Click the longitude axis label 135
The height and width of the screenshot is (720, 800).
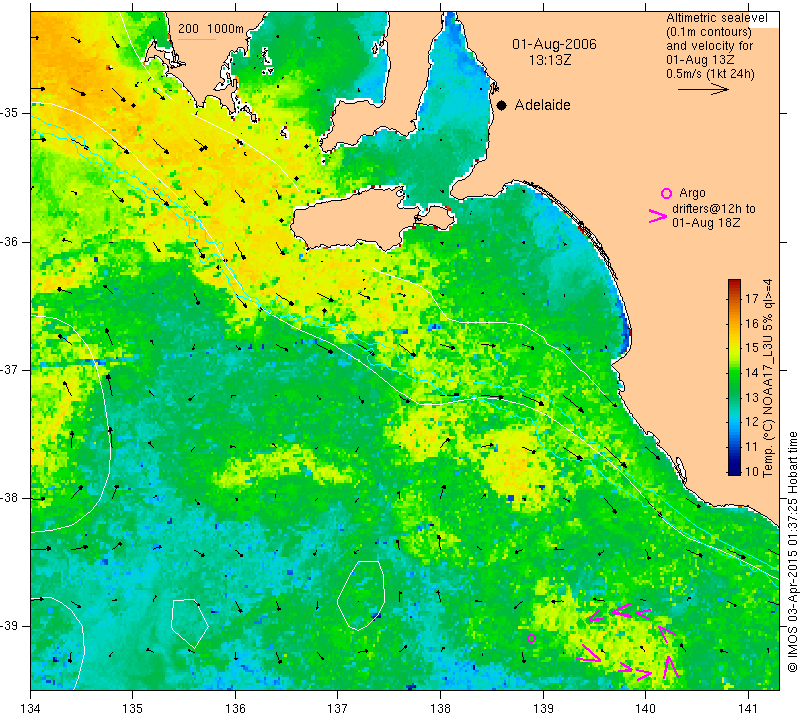point(133,708)
